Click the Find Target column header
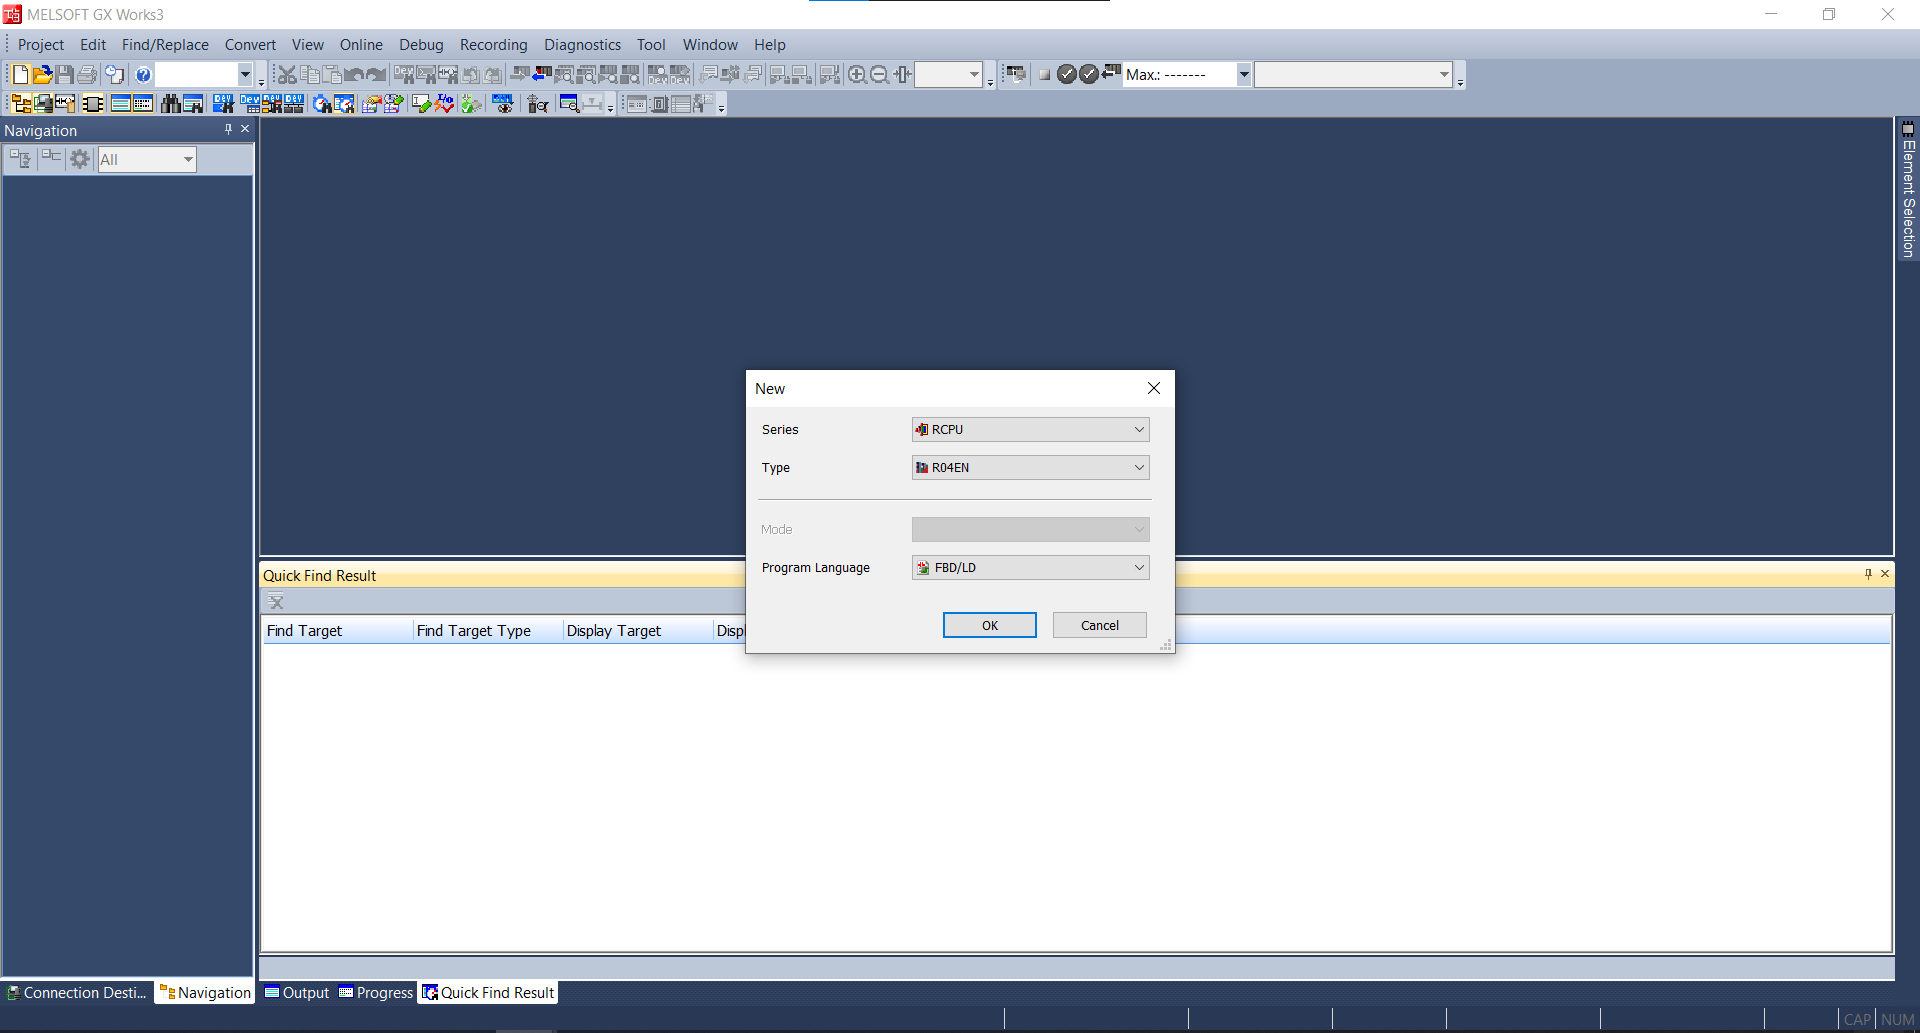 [338, 631]
